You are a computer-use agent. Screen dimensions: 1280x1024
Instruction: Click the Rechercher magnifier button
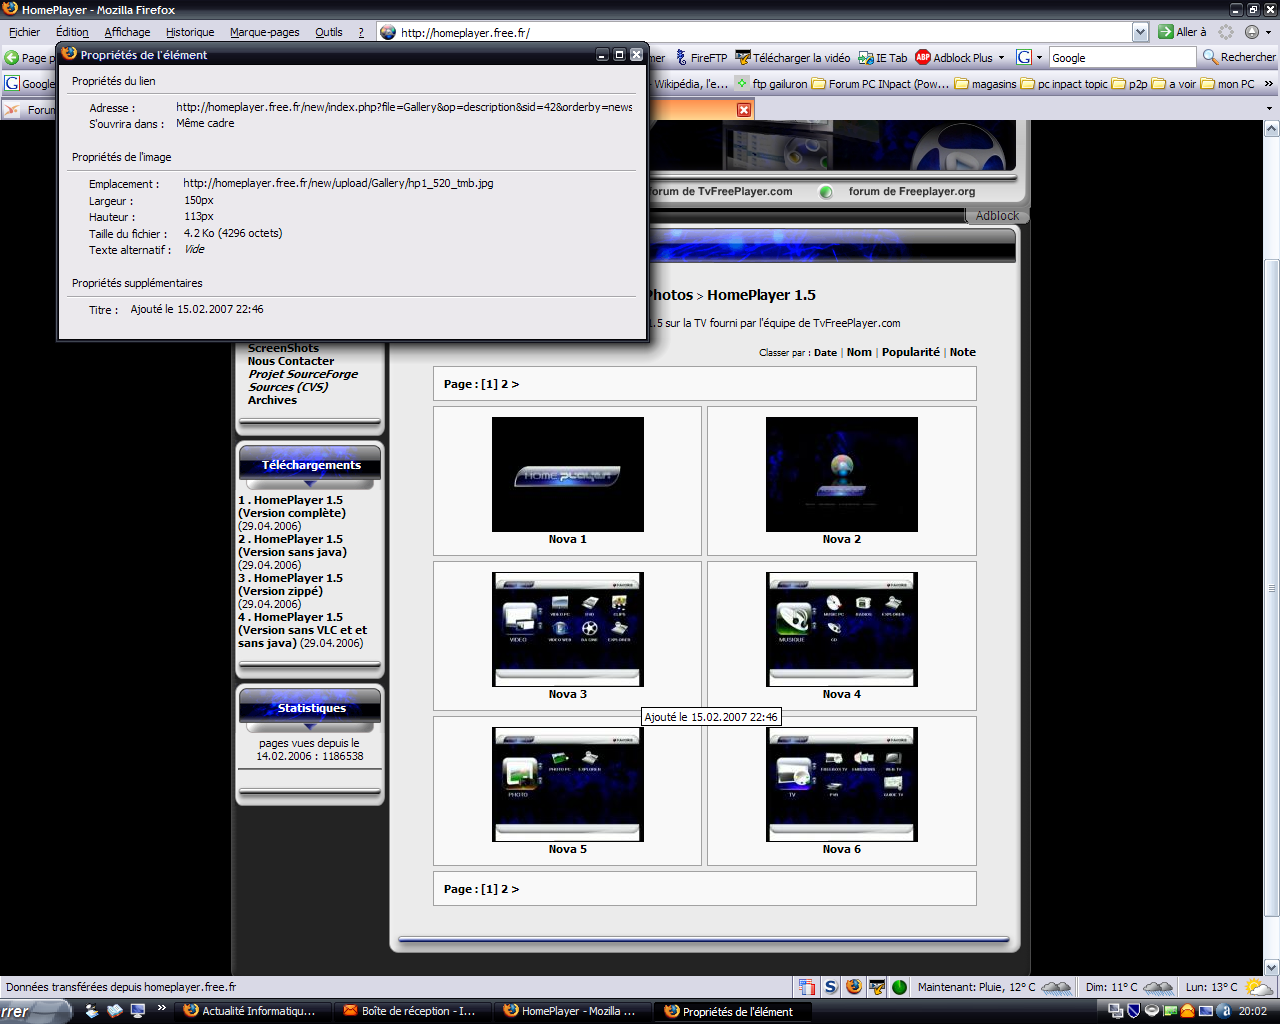(x=1239, y=58)
